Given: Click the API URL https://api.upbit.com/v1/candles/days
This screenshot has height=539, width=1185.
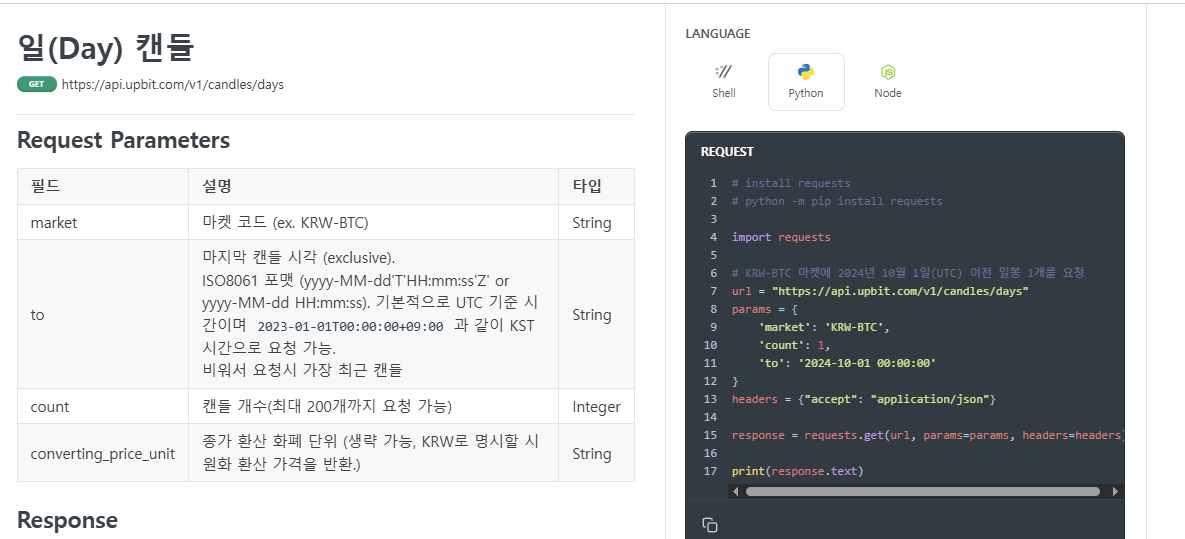Looking at the screenshot, I should click(173, 85).
